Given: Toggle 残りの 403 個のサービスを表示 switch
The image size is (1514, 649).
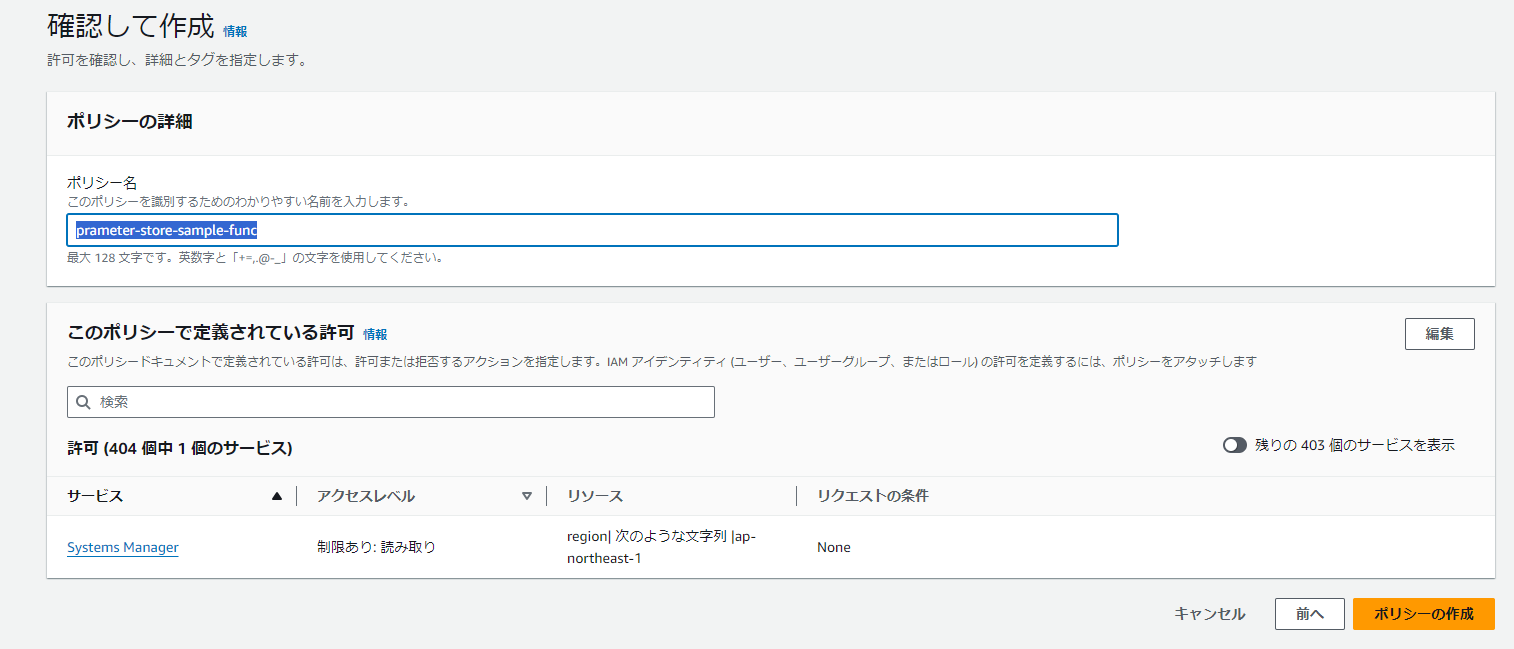Looking at the screenshot, I should point(1234,445).
